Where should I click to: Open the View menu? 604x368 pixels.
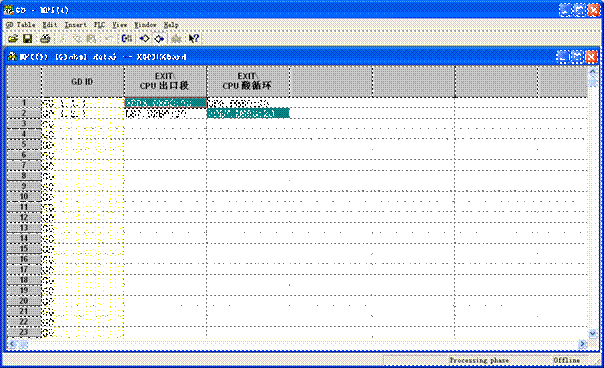tap(120, 25)
